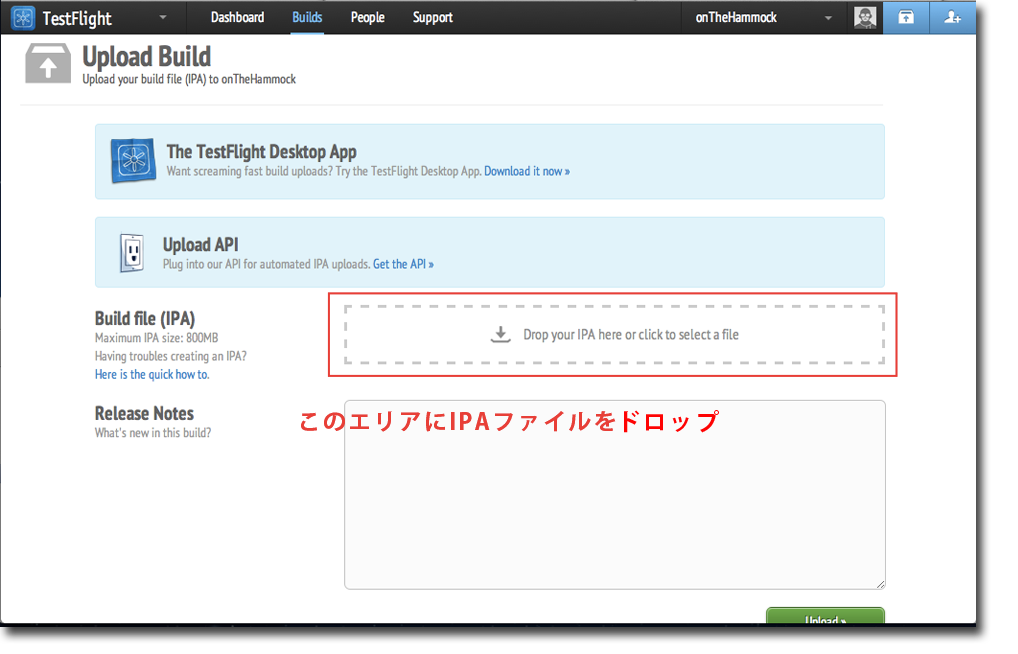Click the upload build icon in top bar

coord(905,17)
